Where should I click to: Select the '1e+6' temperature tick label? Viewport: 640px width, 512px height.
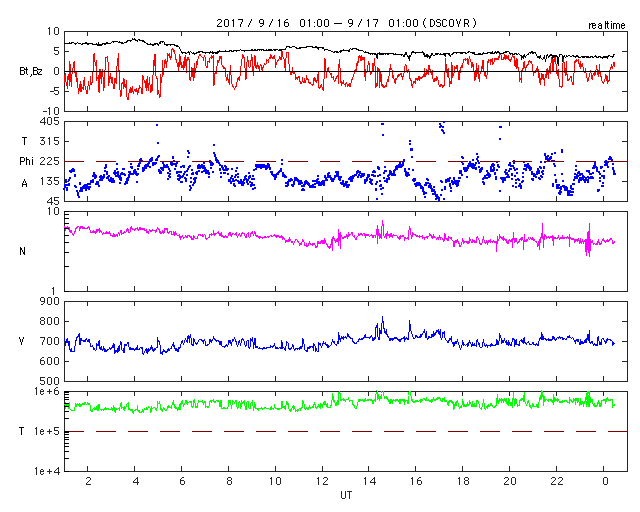pos(47,392)
